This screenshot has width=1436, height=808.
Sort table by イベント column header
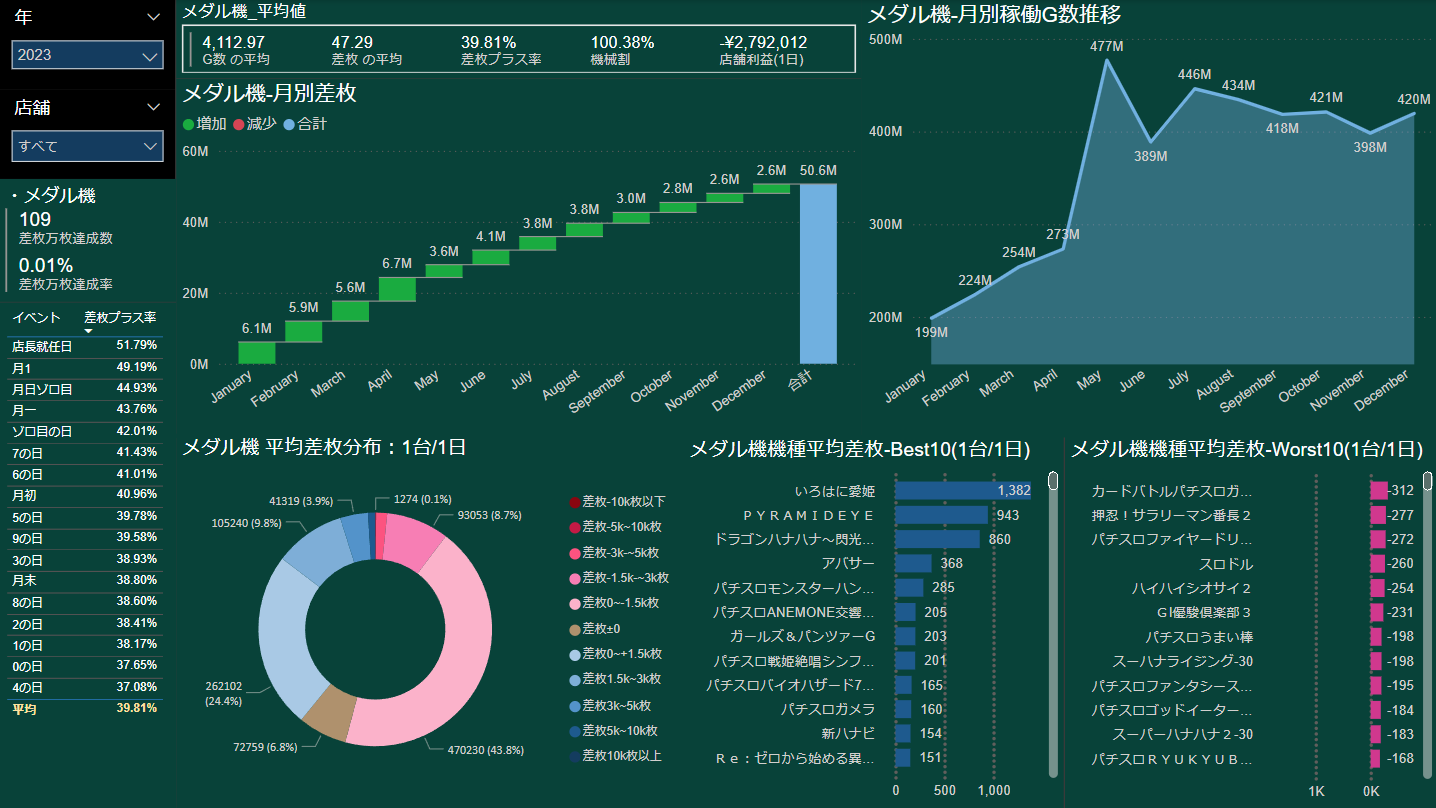coord(36,318)
